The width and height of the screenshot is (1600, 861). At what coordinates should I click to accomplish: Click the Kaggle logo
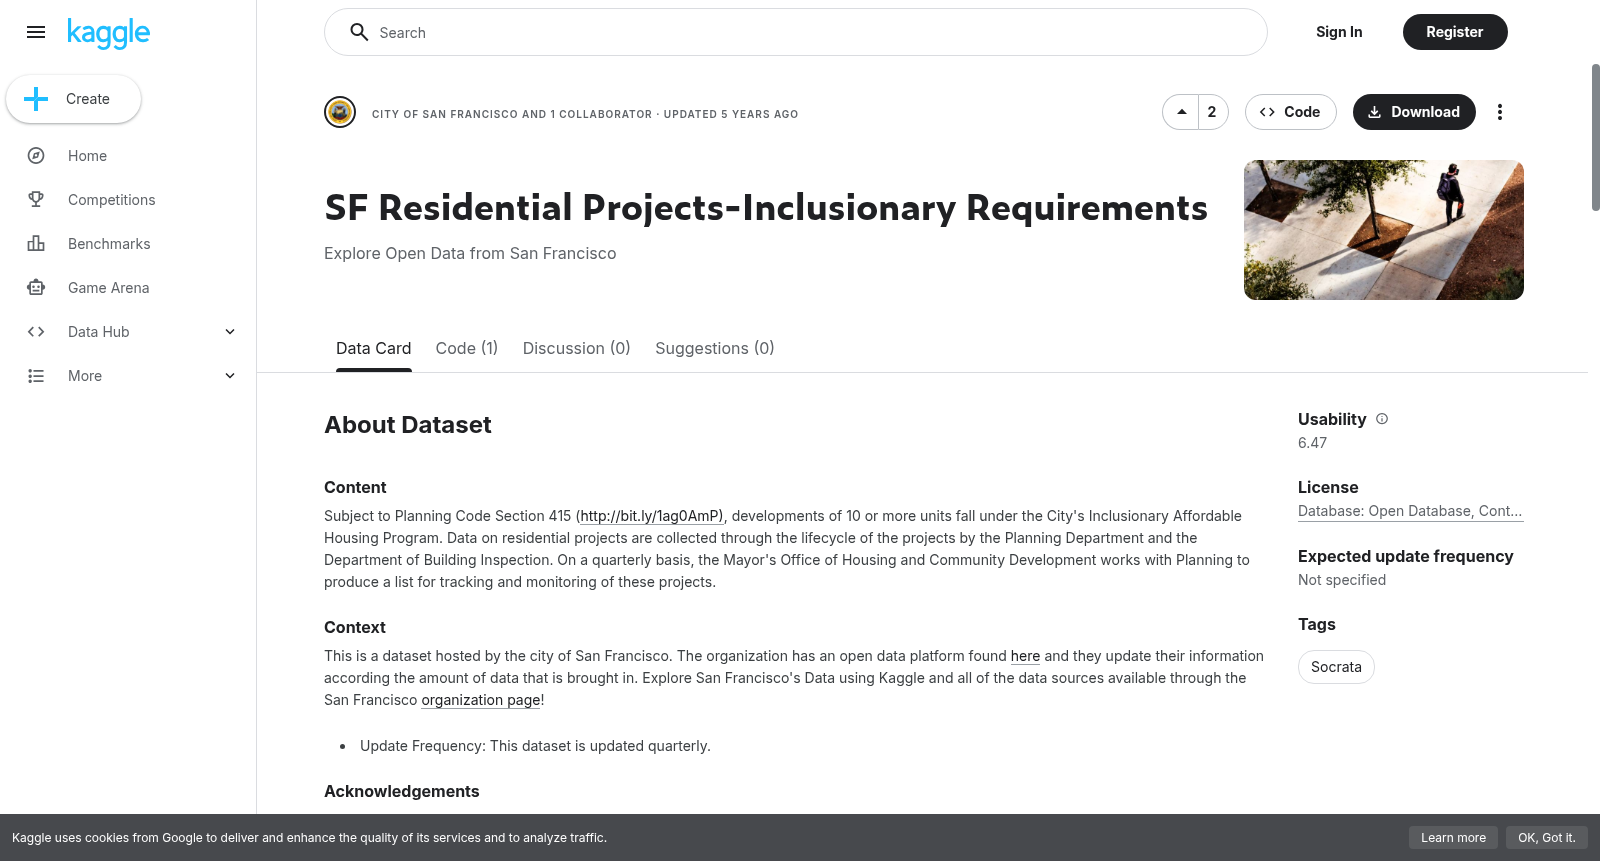[x=108, y=33]
